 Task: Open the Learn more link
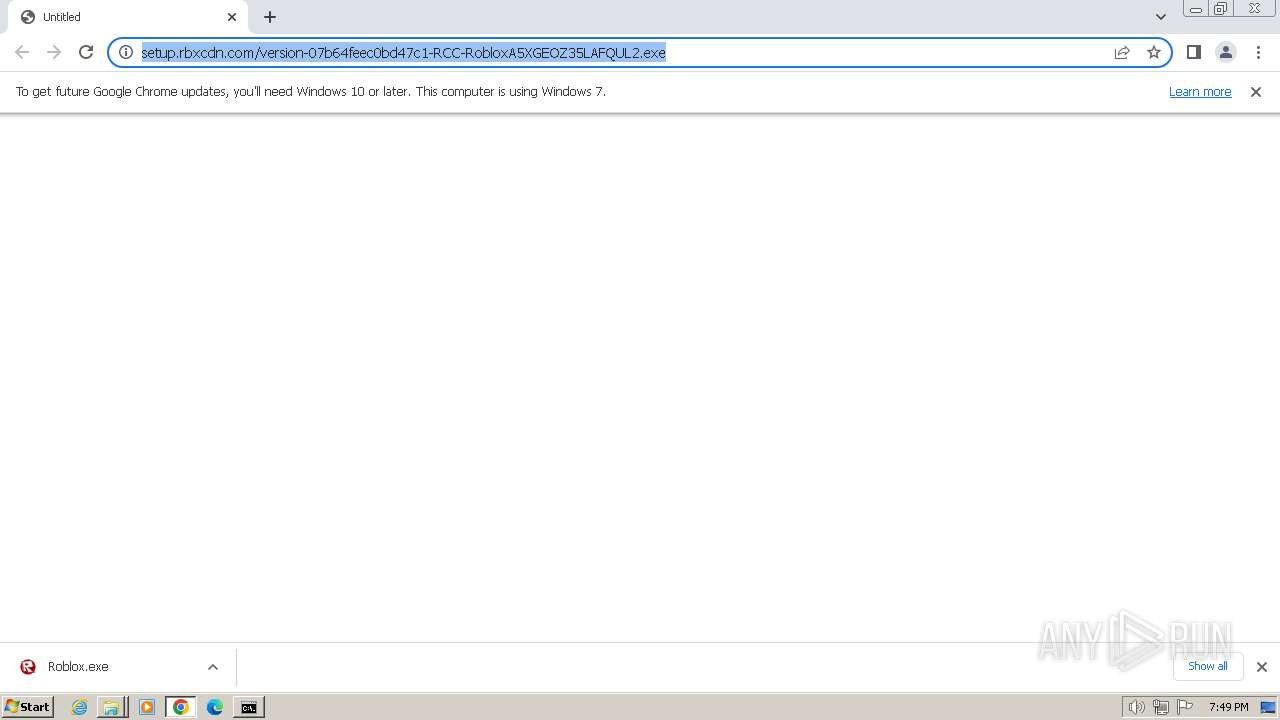click(1200, 91)
